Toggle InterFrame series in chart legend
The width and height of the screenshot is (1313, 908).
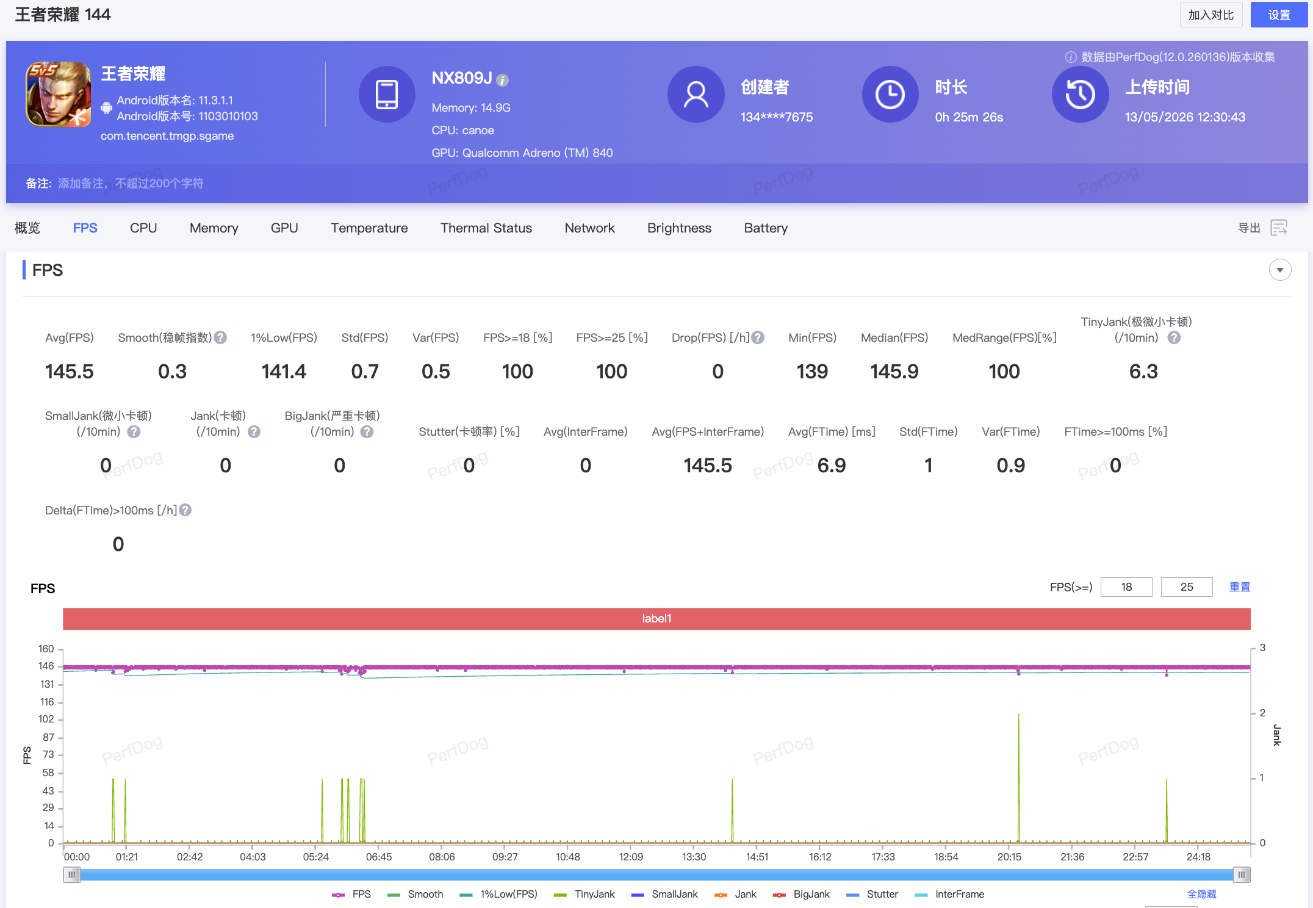948,894
